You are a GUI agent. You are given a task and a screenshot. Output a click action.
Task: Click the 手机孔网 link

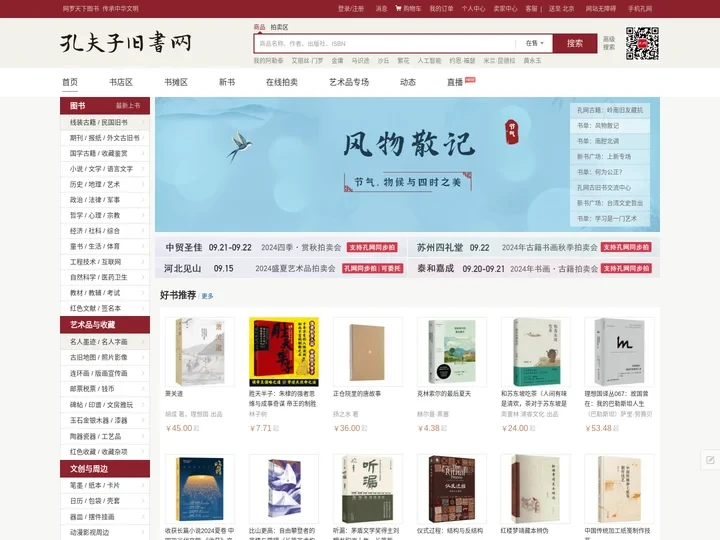pos(640,9)
